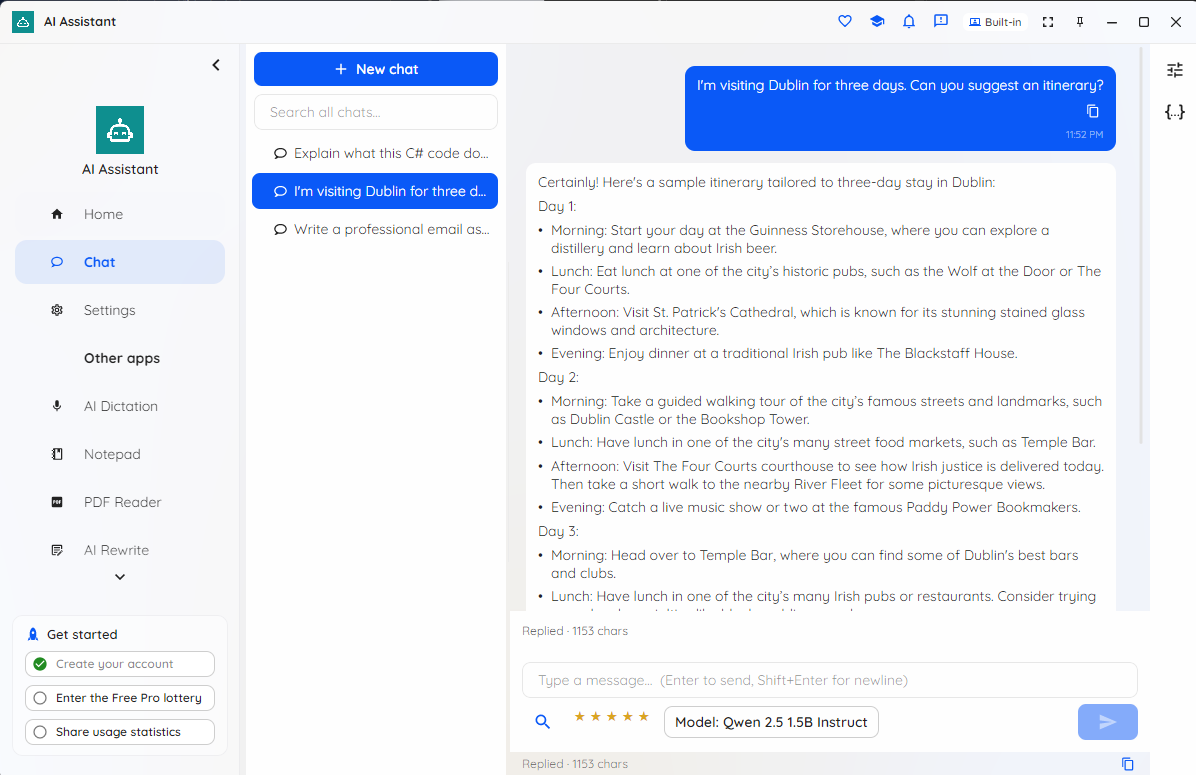Screen dimensions: 1196x775
Task: Focus the Search all chats field
Action: [376, 112]
